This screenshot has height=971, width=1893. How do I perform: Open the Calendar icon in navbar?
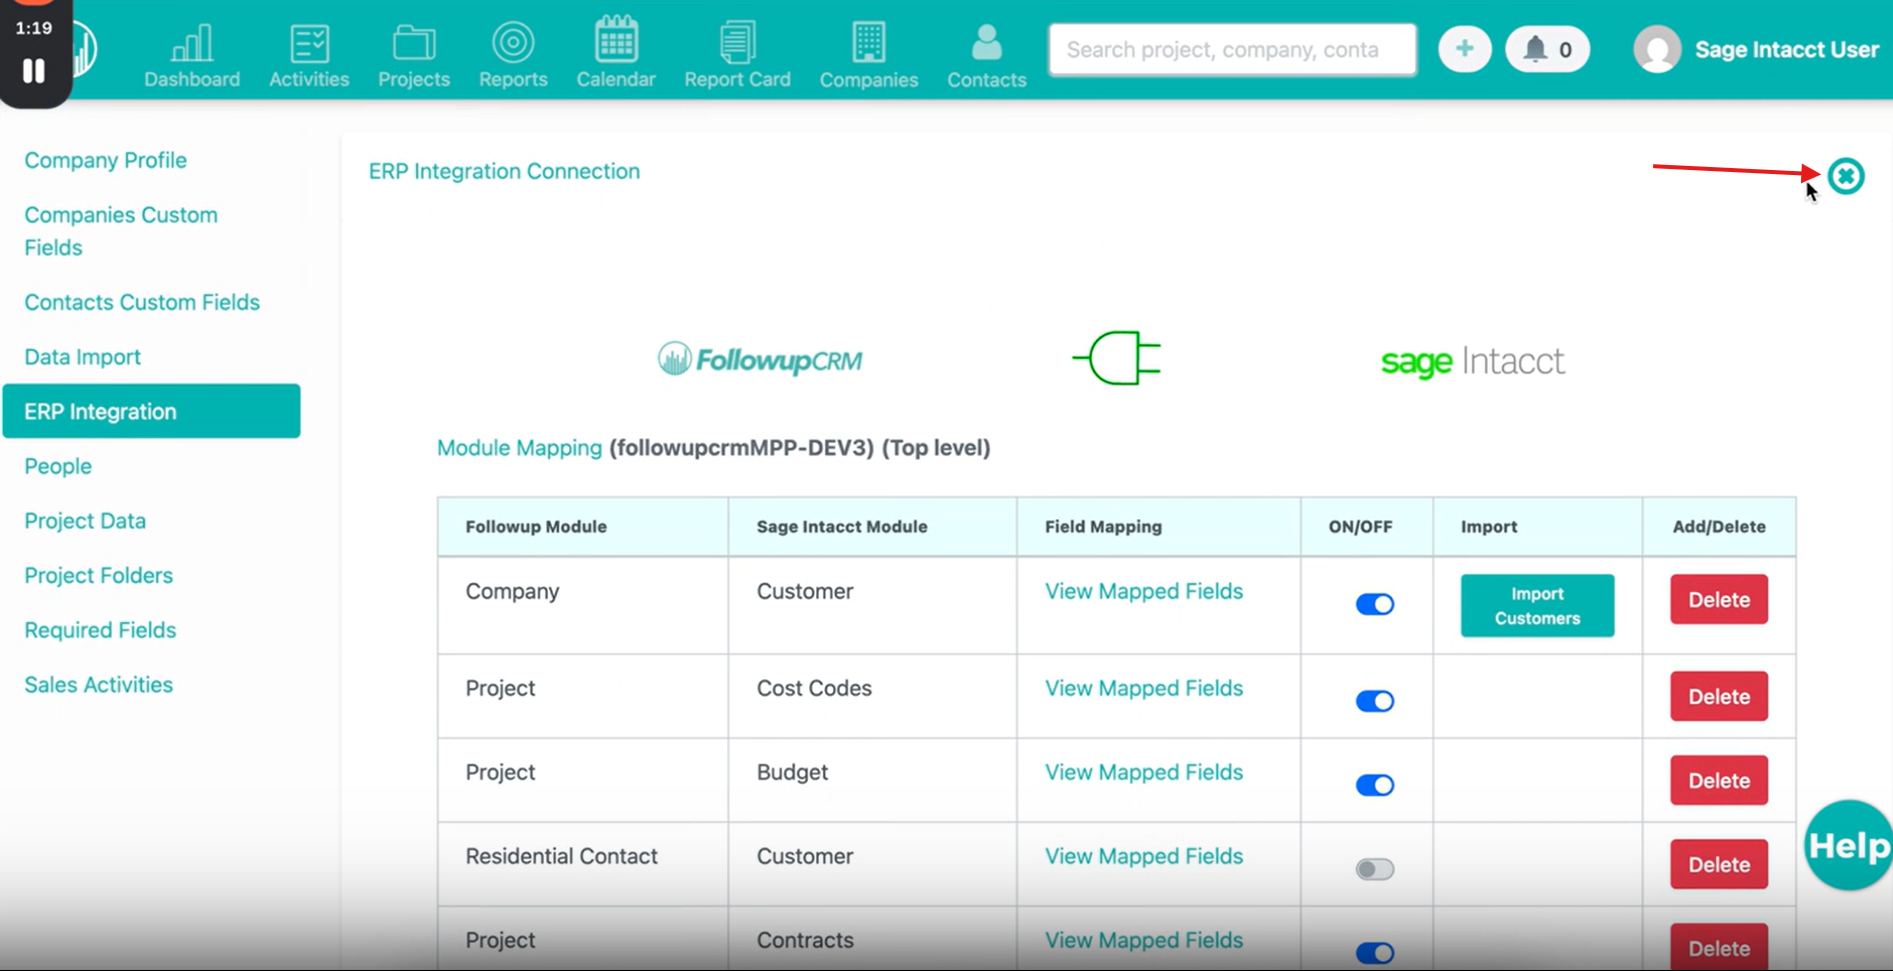click(x=616, y=42)
